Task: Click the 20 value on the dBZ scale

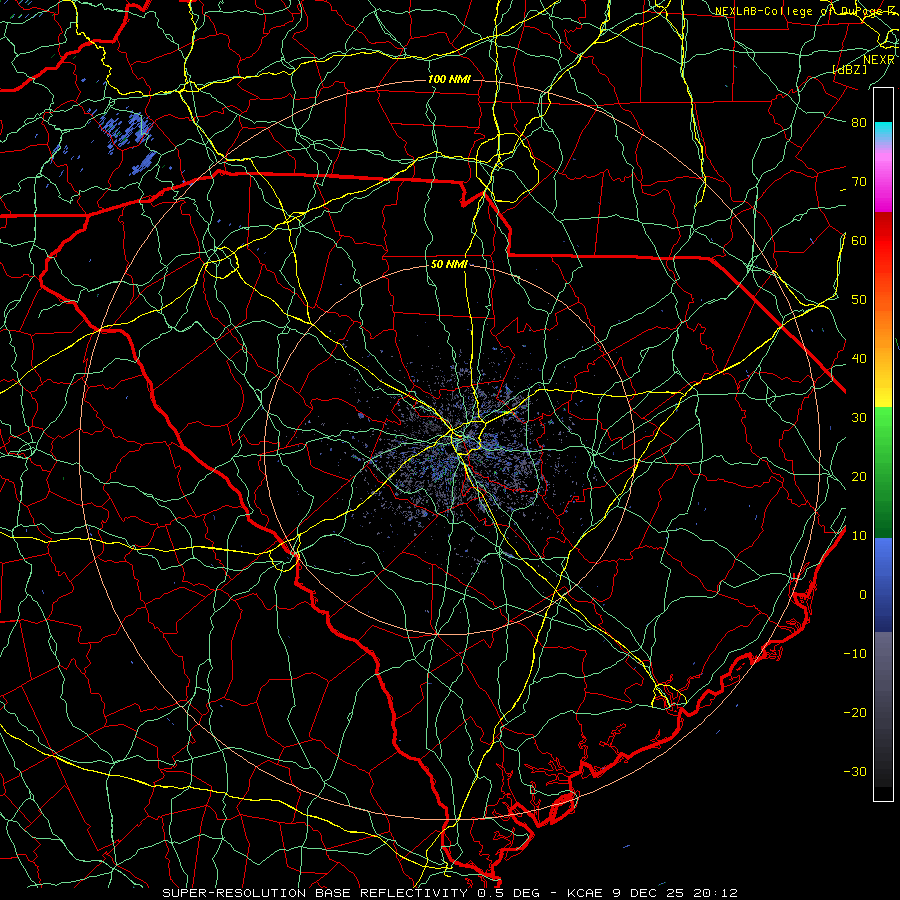Action: (x=859, y=476)
